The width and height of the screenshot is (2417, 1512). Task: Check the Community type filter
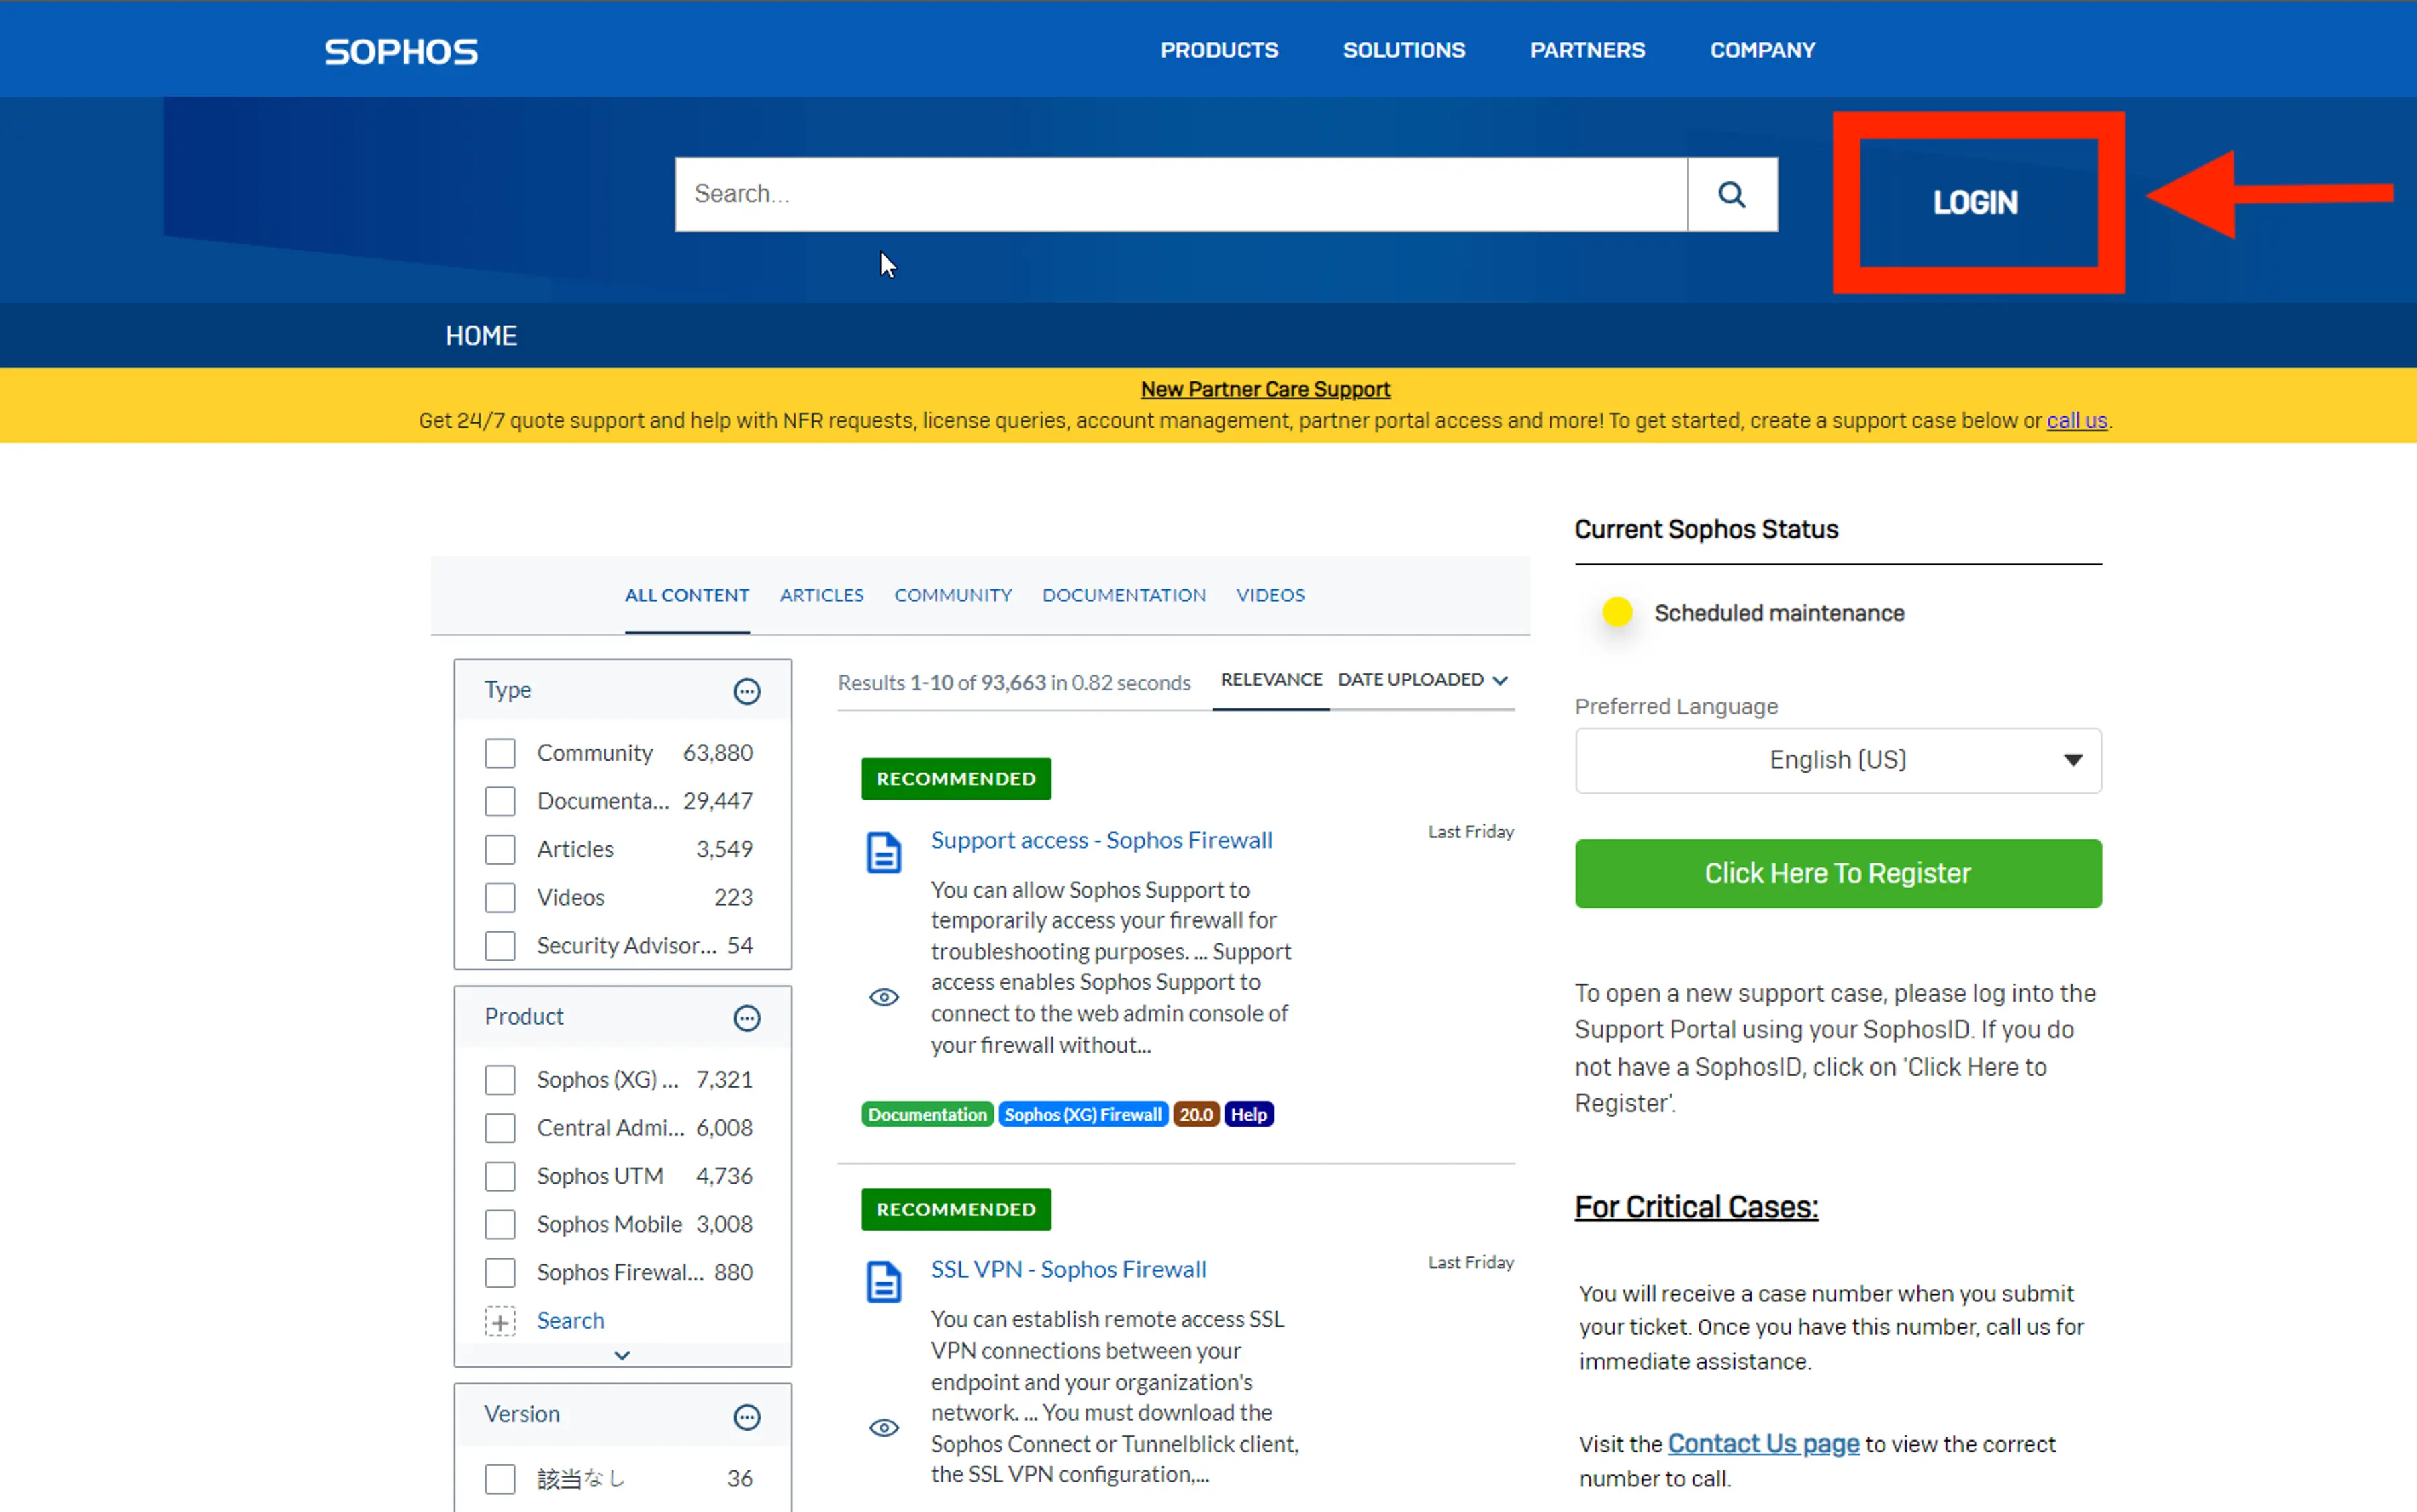click(x=500, y=753)
